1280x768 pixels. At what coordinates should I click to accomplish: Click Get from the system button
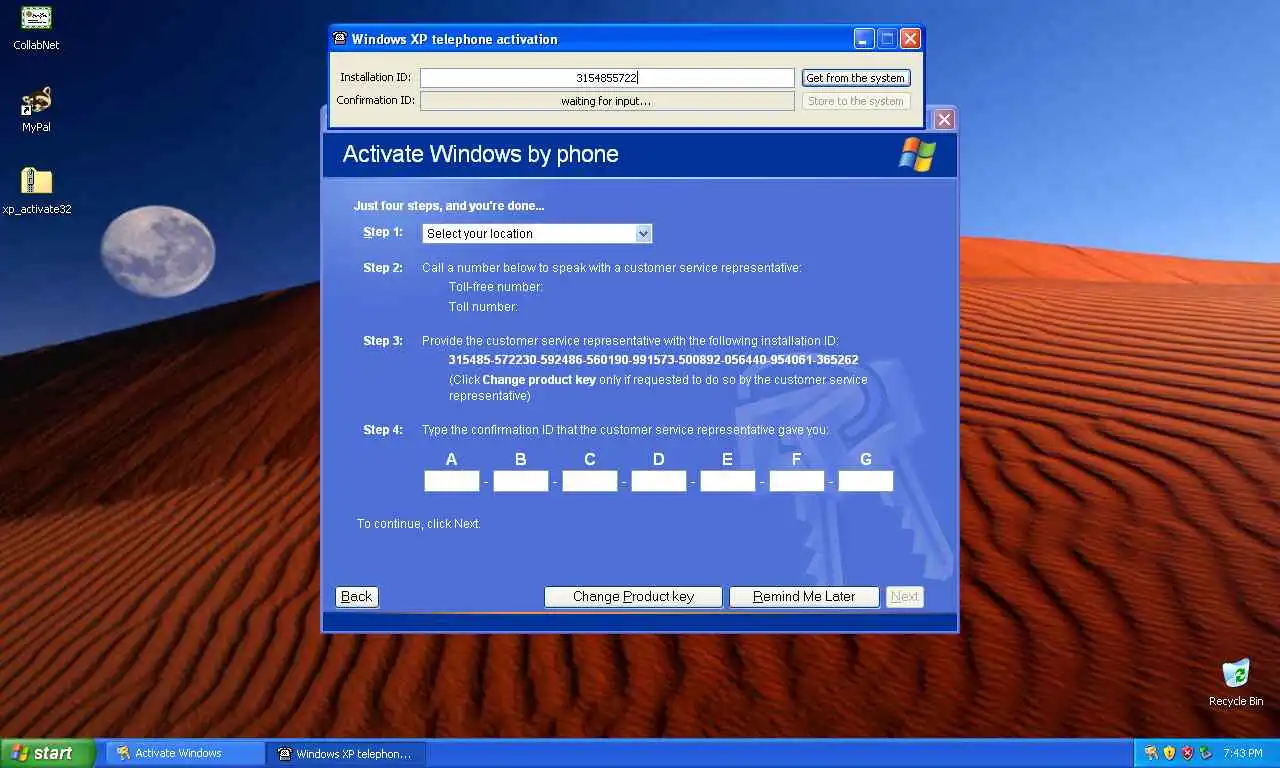(x=856, y=78)
